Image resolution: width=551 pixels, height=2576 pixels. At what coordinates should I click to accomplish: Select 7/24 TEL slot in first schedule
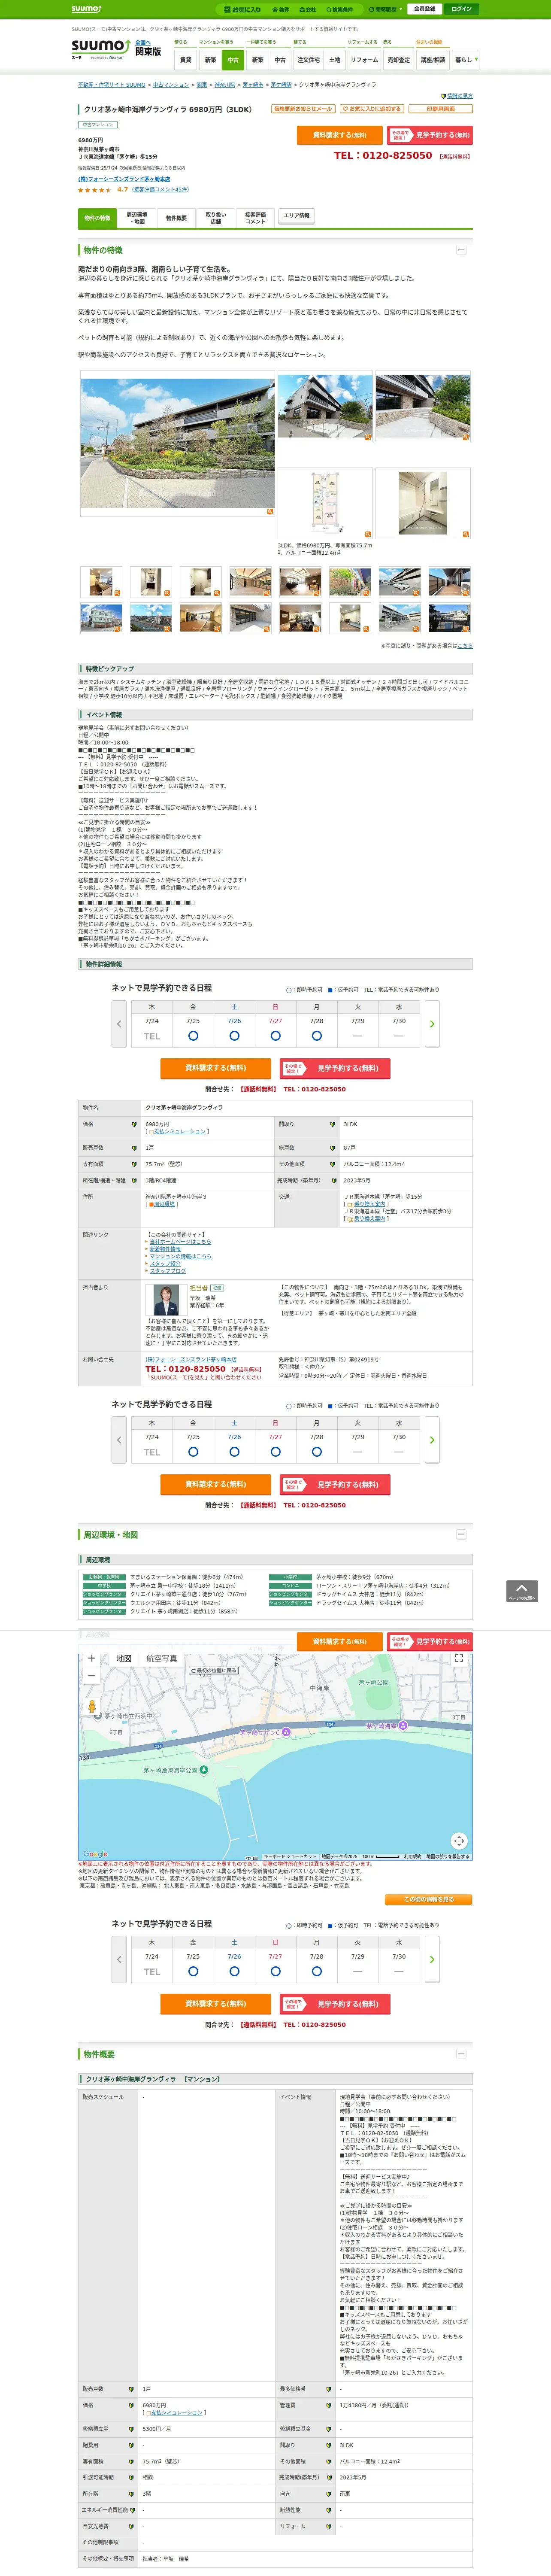(x=152, y=1036)
